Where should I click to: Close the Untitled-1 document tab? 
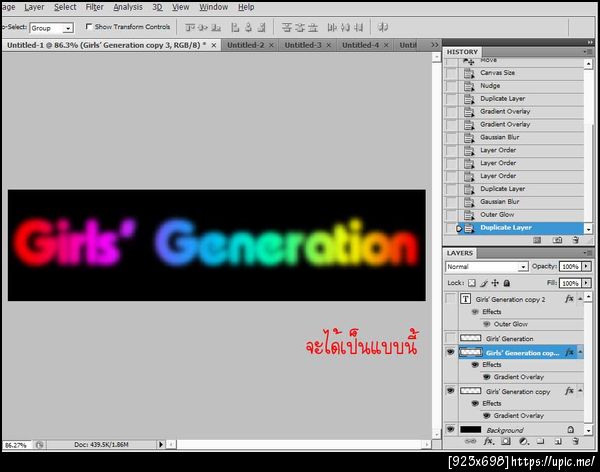click(x=214, y=45)
